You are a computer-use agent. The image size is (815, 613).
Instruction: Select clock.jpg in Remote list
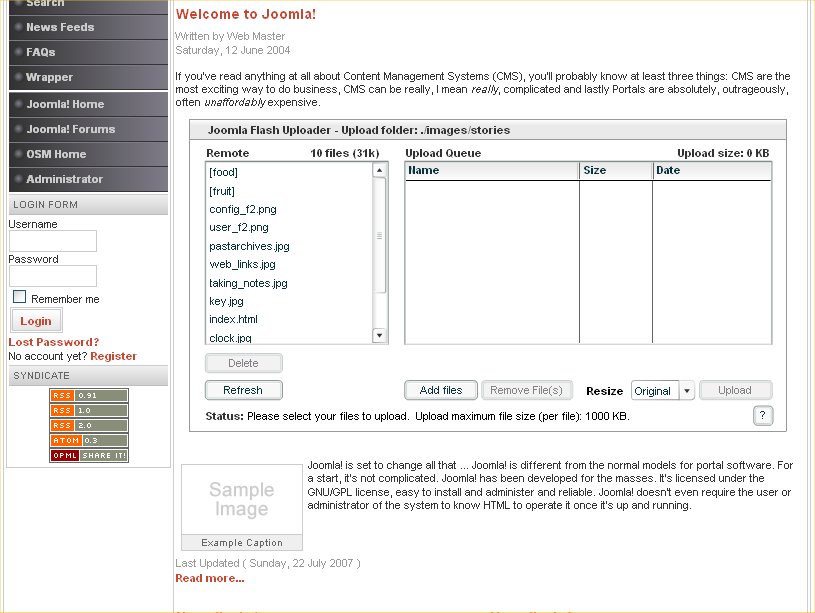pos(288,337)
